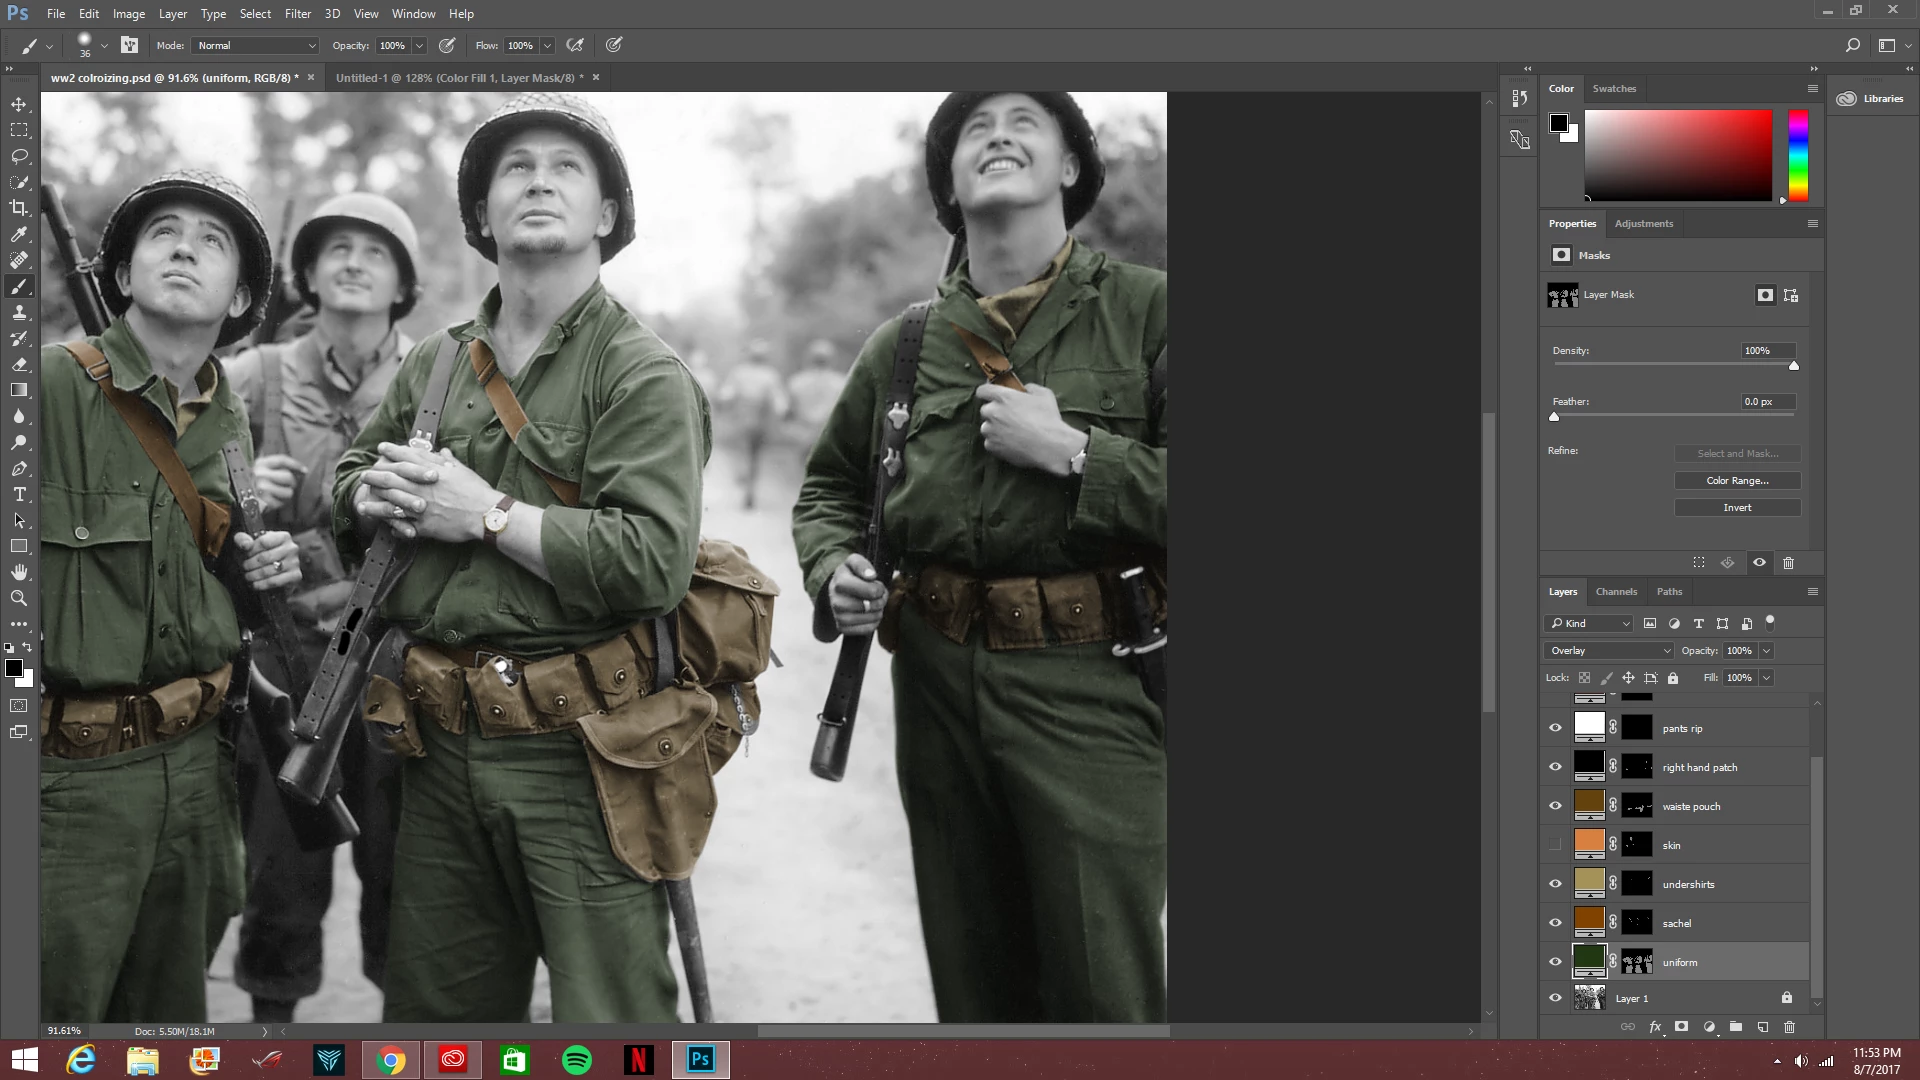Hide the waiste pouch layer
Viewport: 1920px width, 1080px height.
1555,806
